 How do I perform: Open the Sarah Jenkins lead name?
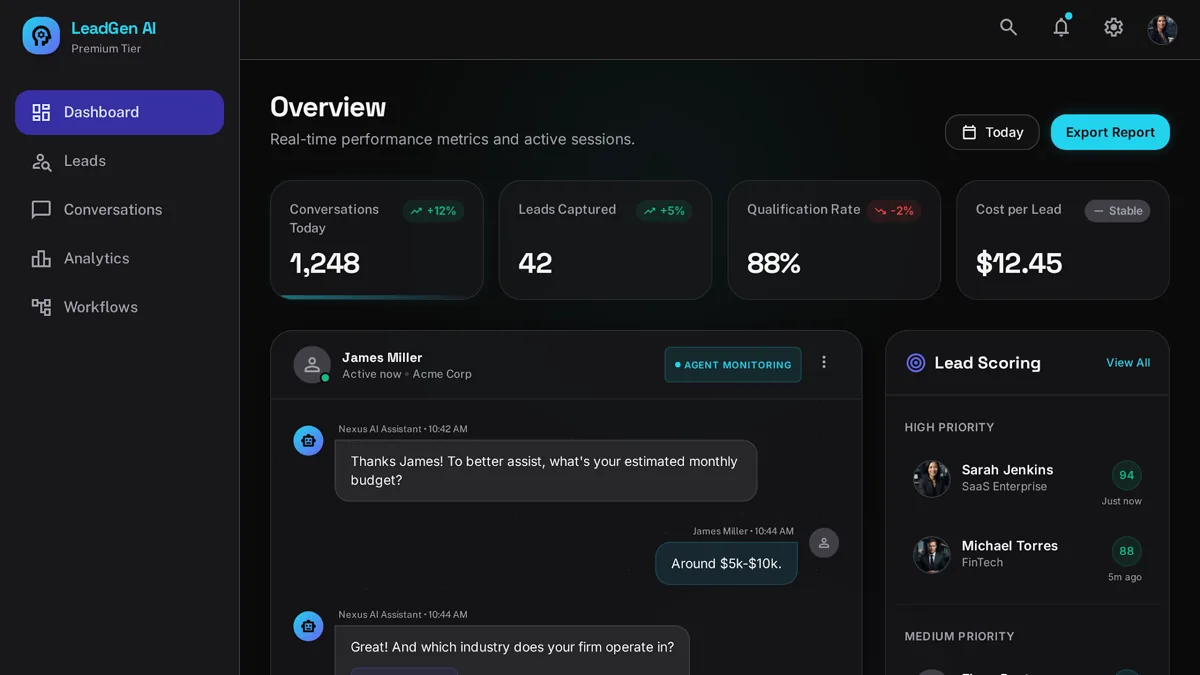(x=1007, y=470)
